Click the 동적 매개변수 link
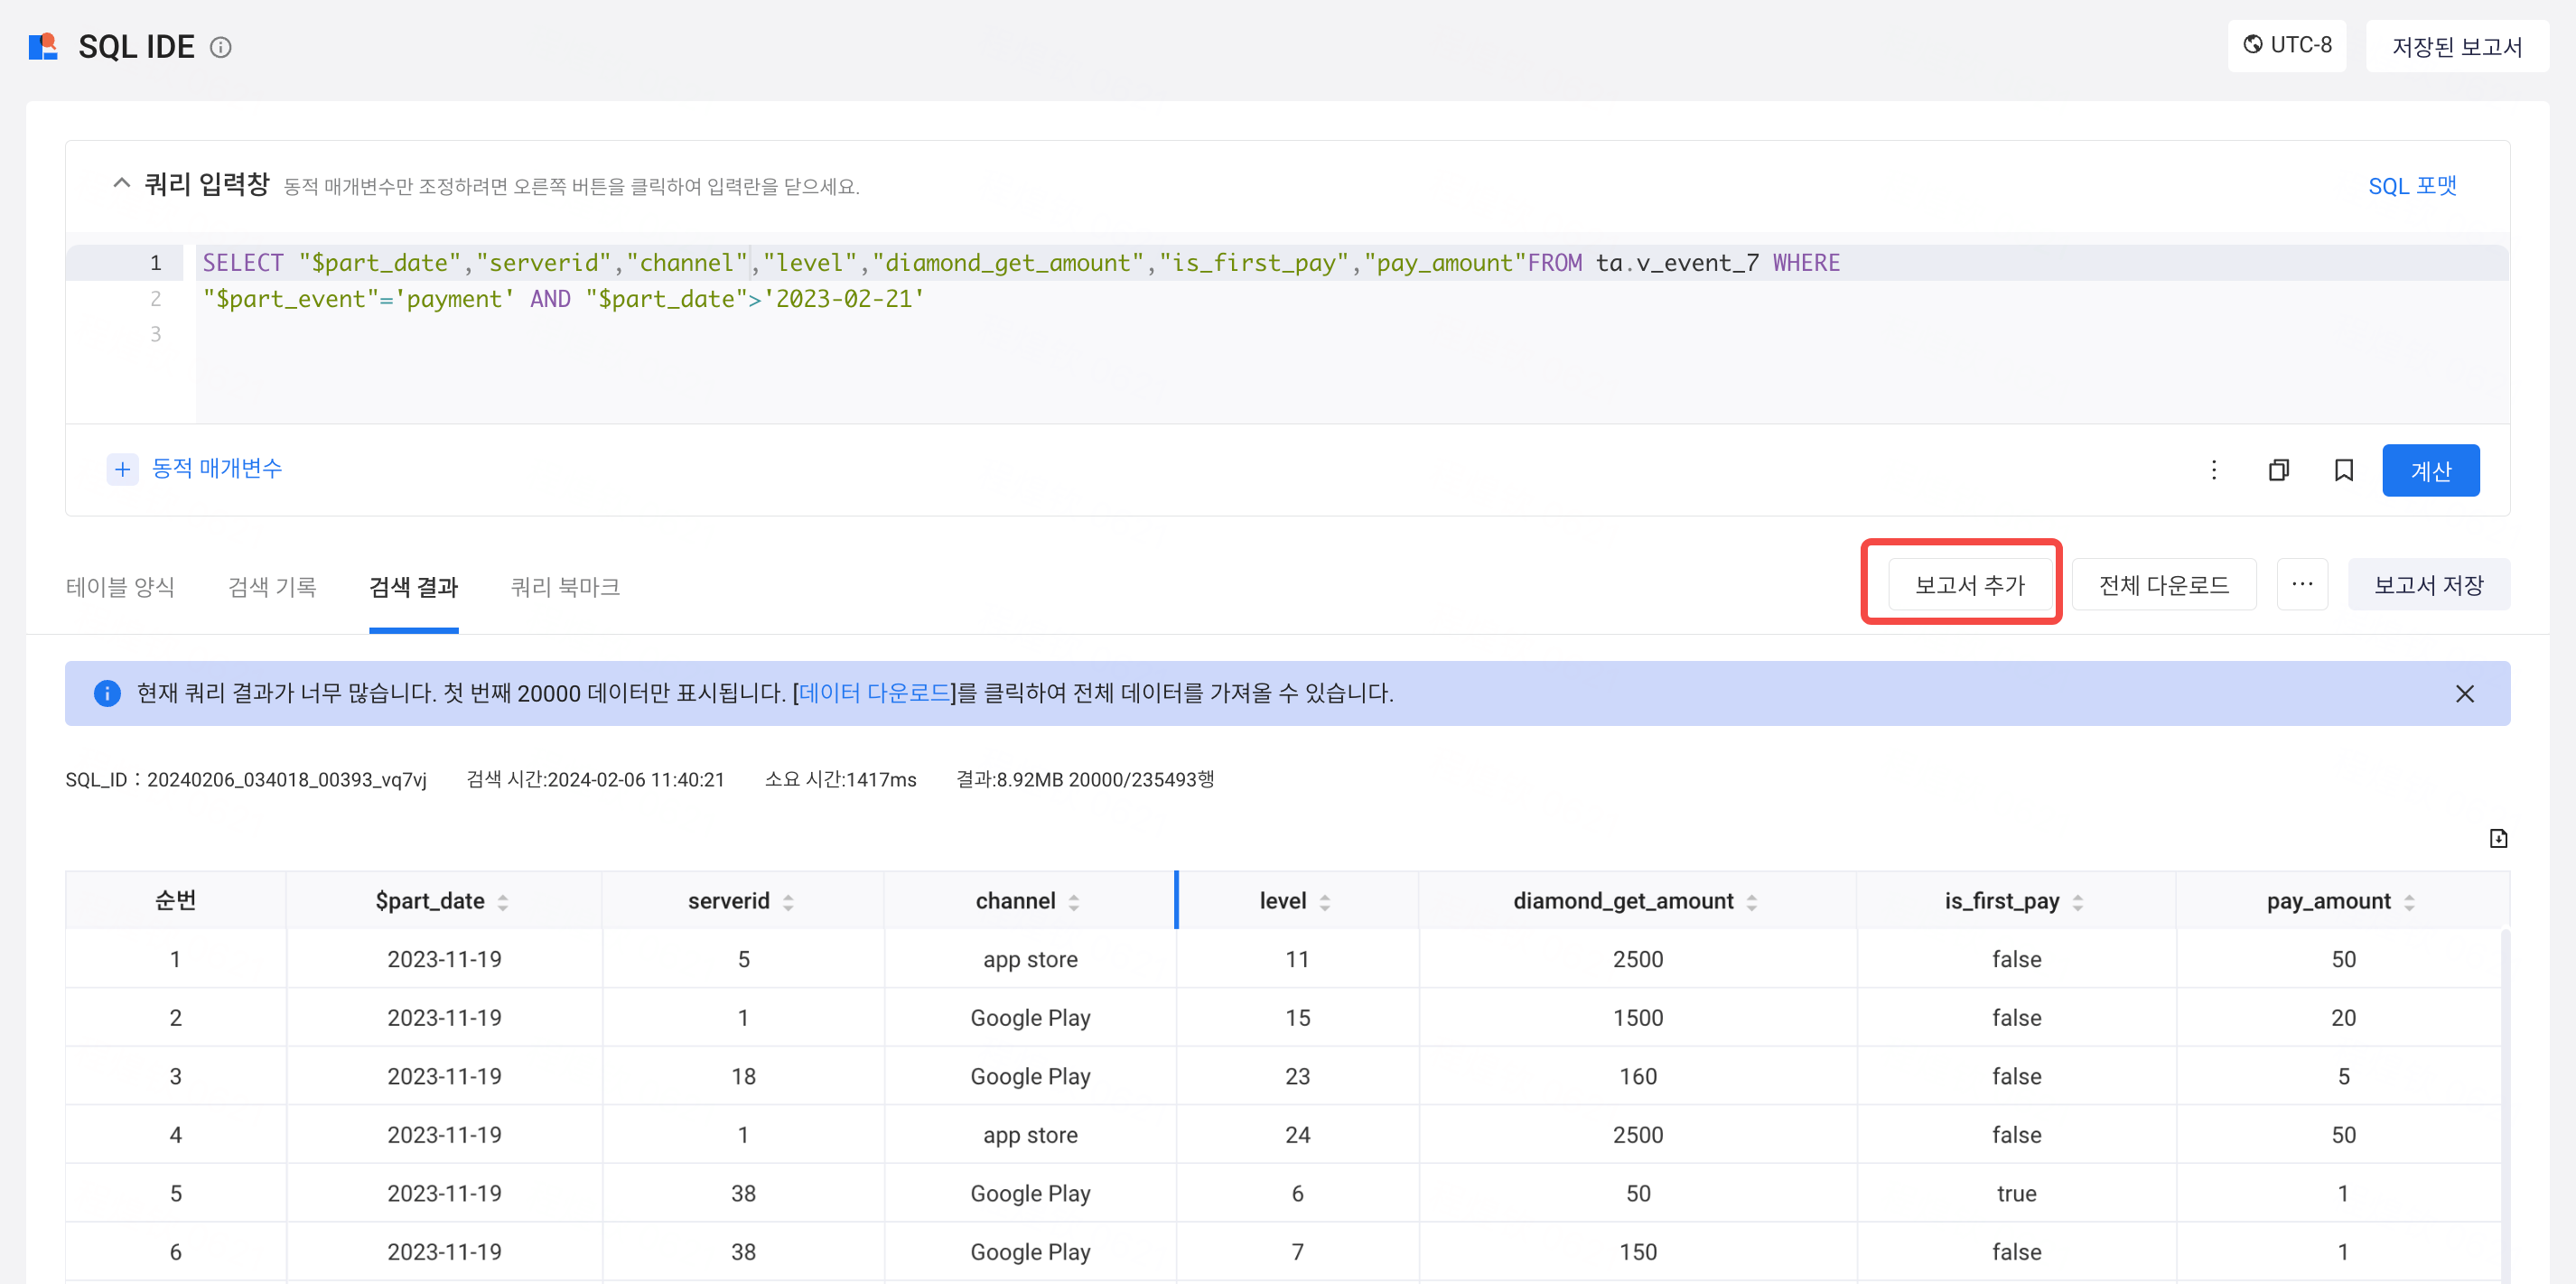This screenshot has height=1284, width=2576. coord(216,468)
